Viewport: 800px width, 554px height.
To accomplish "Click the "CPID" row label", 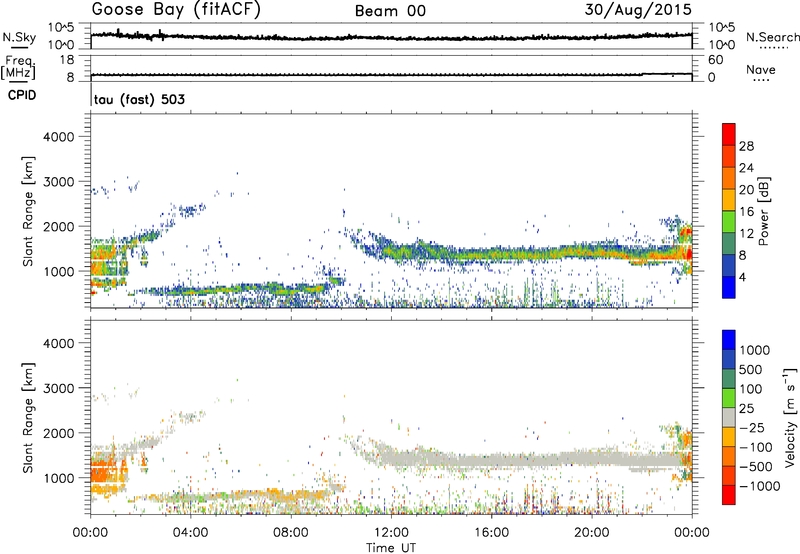I will point(22,95).
